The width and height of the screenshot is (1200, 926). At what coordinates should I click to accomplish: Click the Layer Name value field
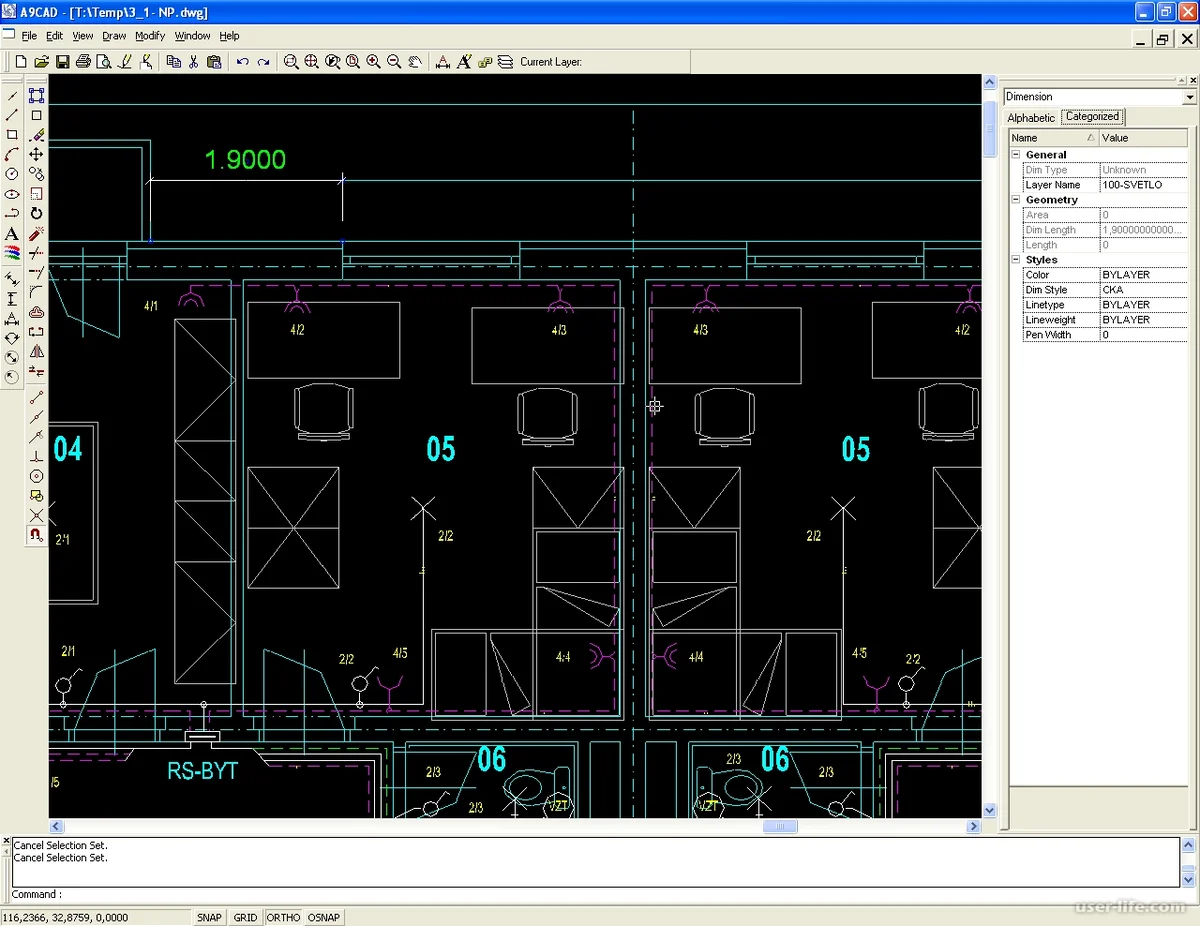click(1143, 185)
